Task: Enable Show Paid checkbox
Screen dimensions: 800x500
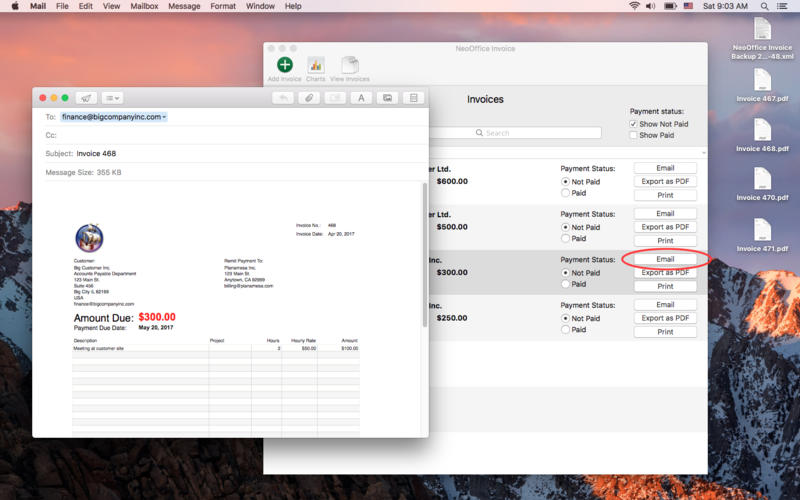Action: [x=633, y=135]
